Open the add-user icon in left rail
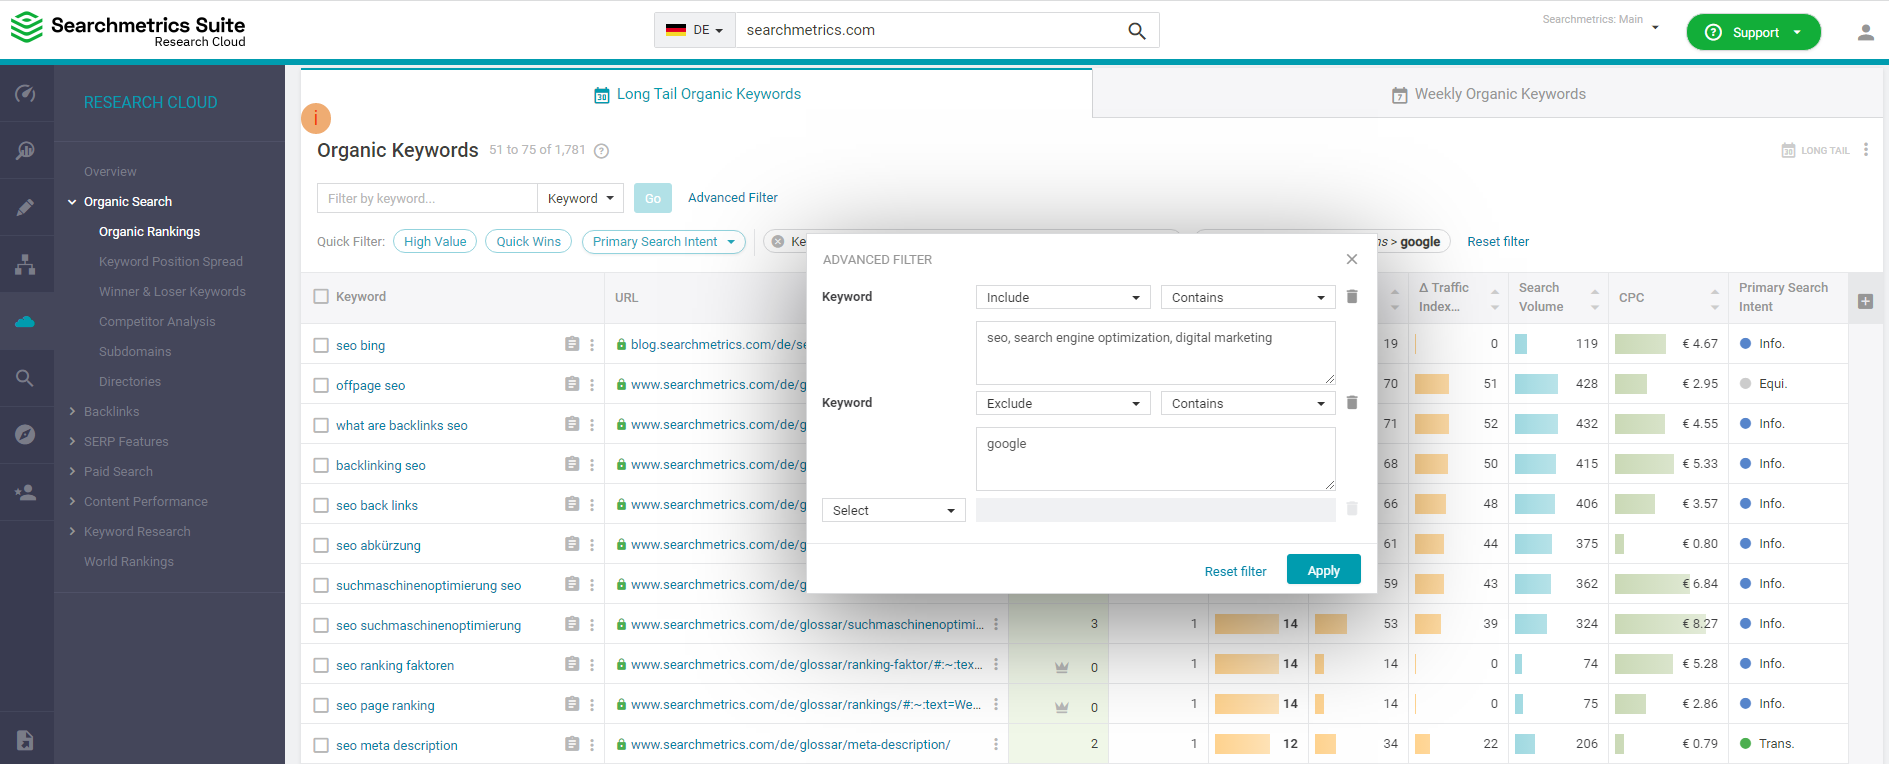 click(26, 492)
